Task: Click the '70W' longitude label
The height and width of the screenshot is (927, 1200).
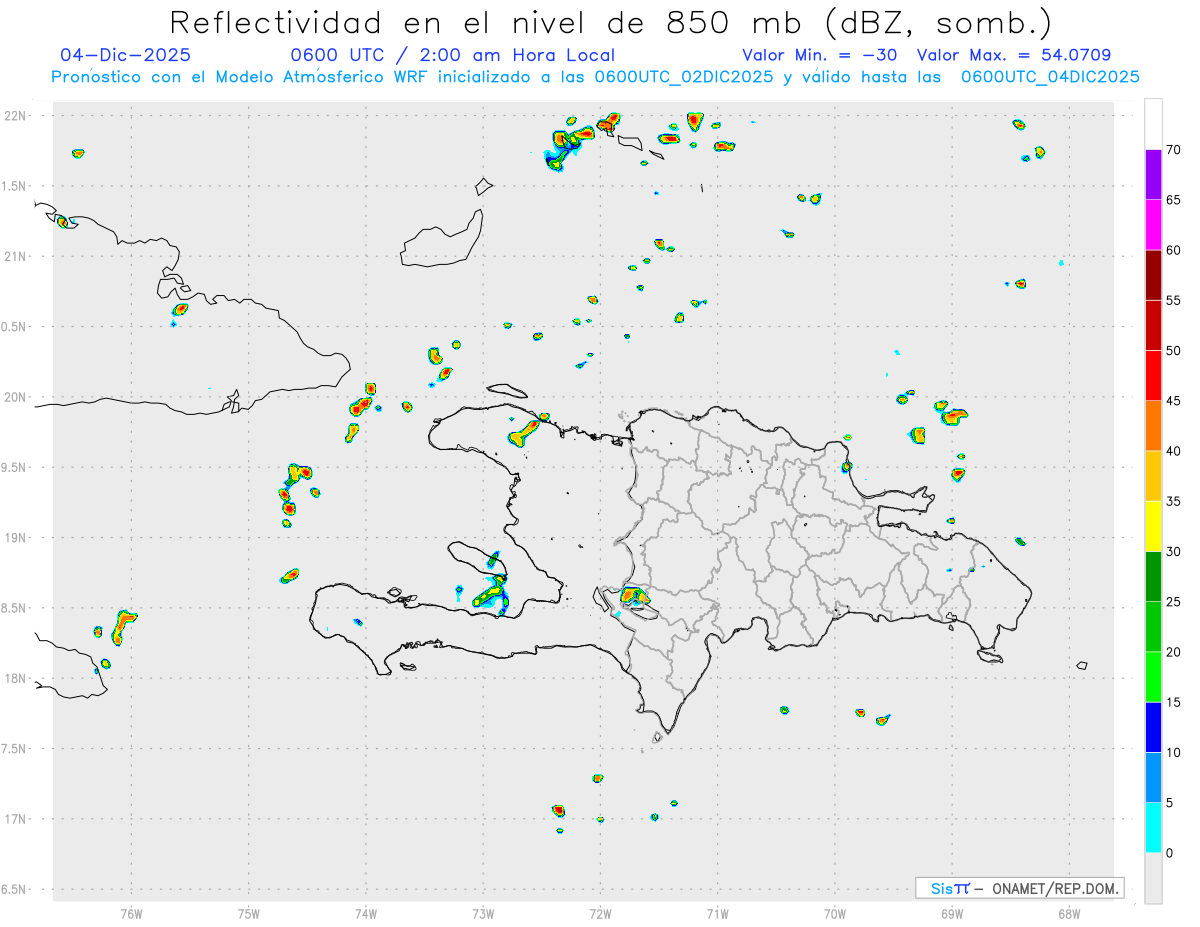Action: (835, 913)
